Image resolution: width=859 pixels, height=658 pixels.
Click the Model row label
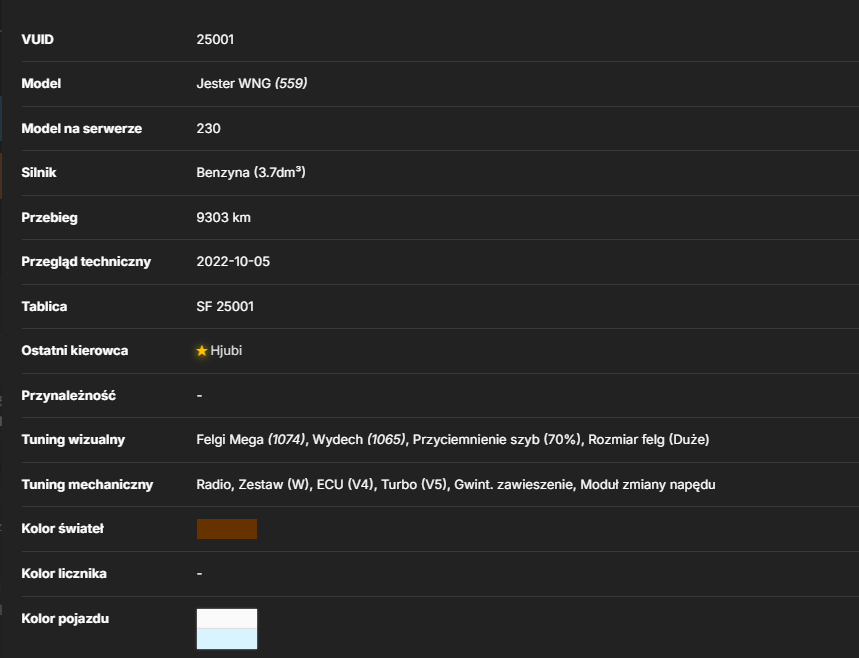click(x=41, y=83)
